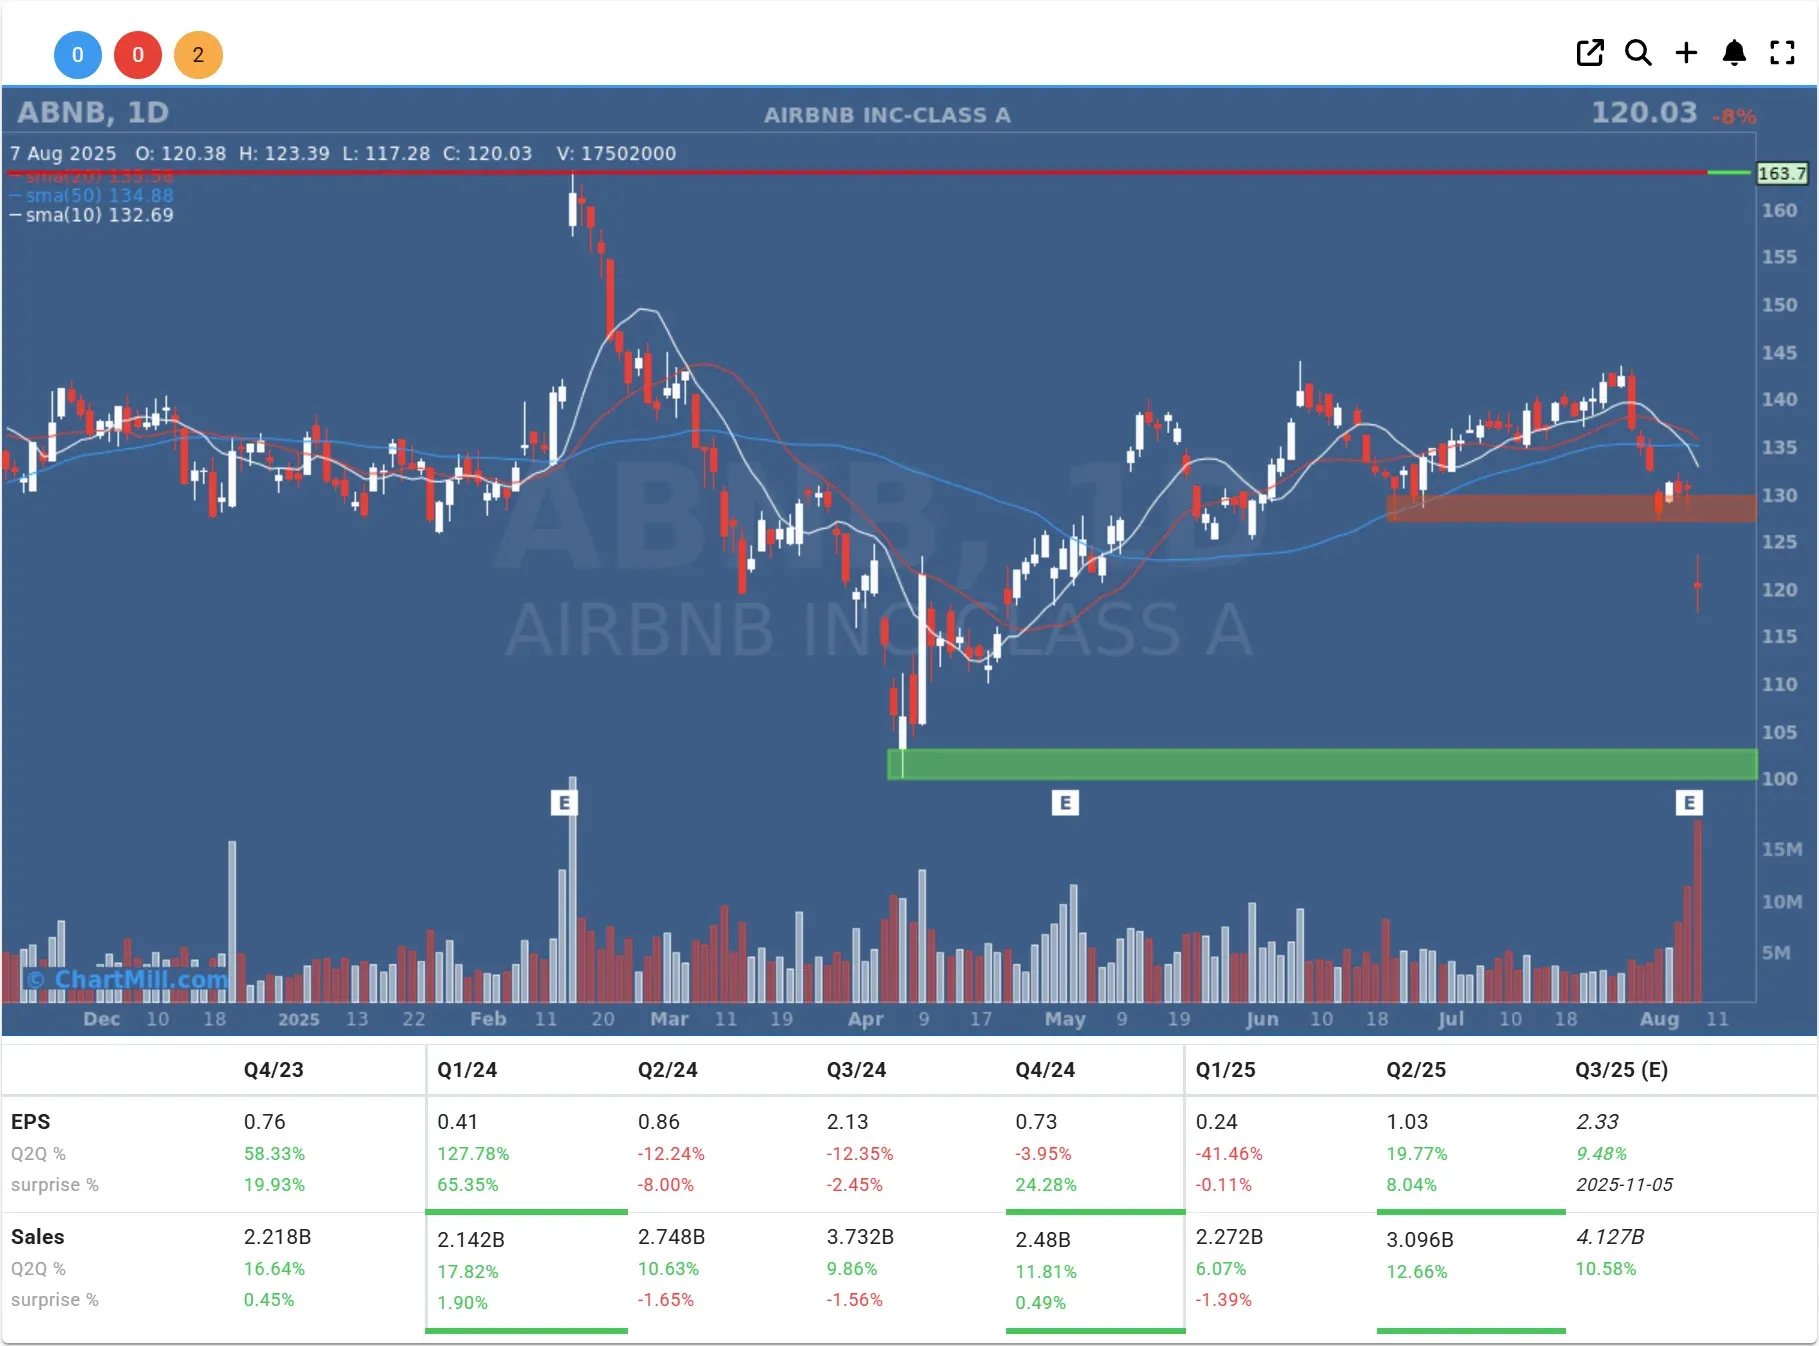Click the red 0 badge

click(138, 55)
